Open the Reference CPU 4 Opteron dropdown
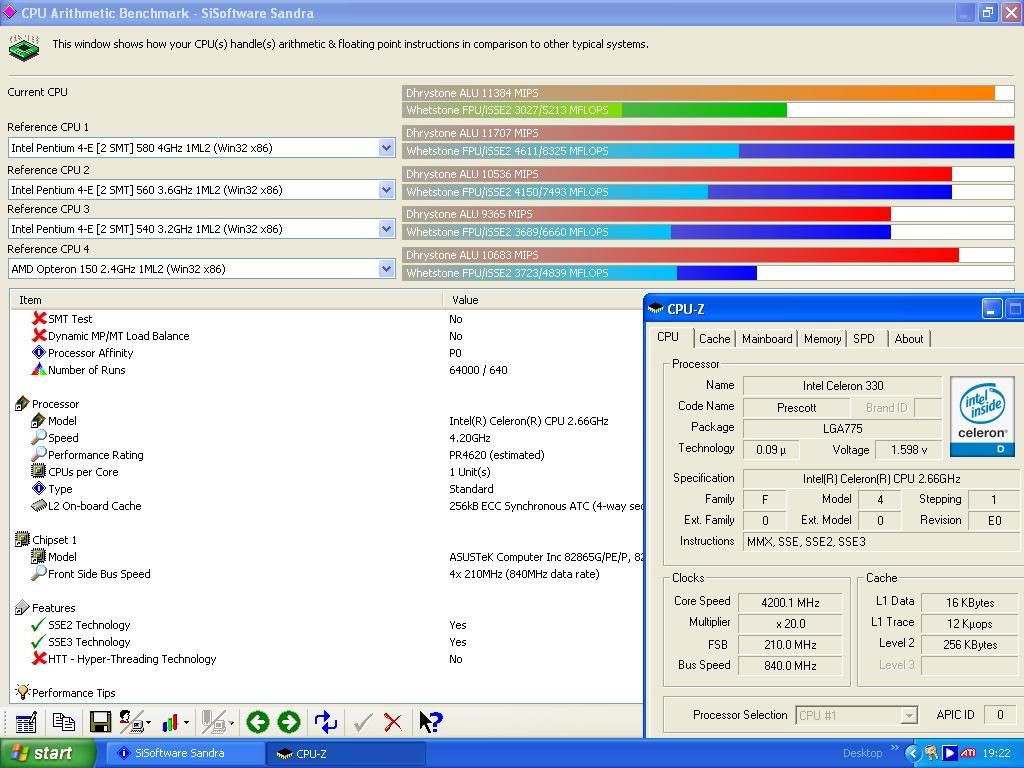 386,269
